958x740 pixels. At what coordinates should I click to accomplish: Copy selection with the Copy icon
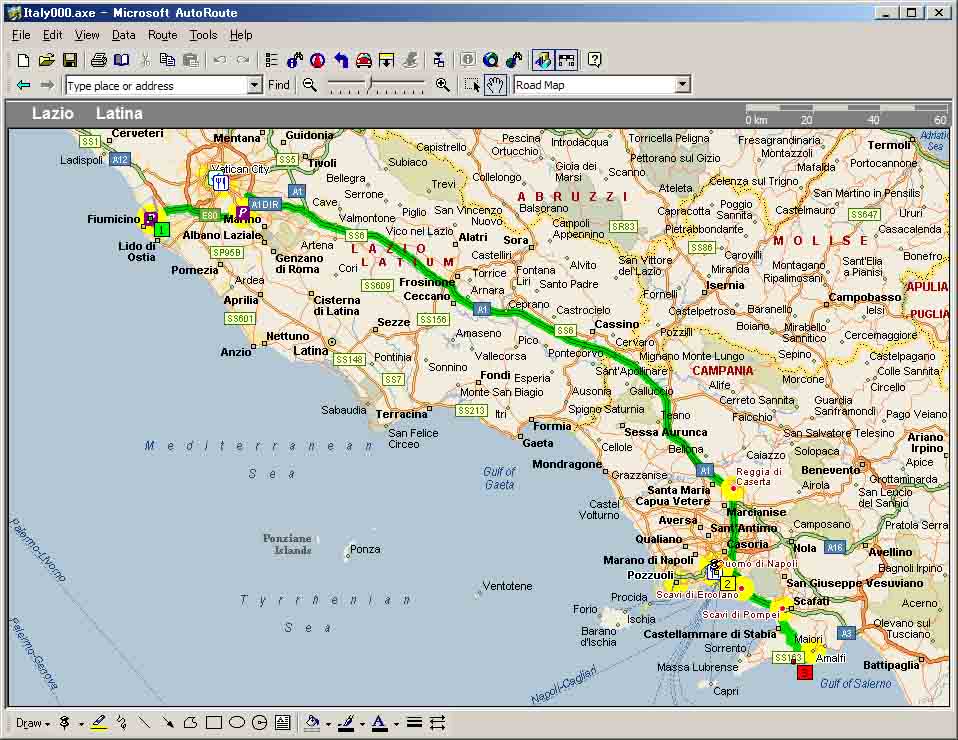pyautogui.click(x=167, y=60)
